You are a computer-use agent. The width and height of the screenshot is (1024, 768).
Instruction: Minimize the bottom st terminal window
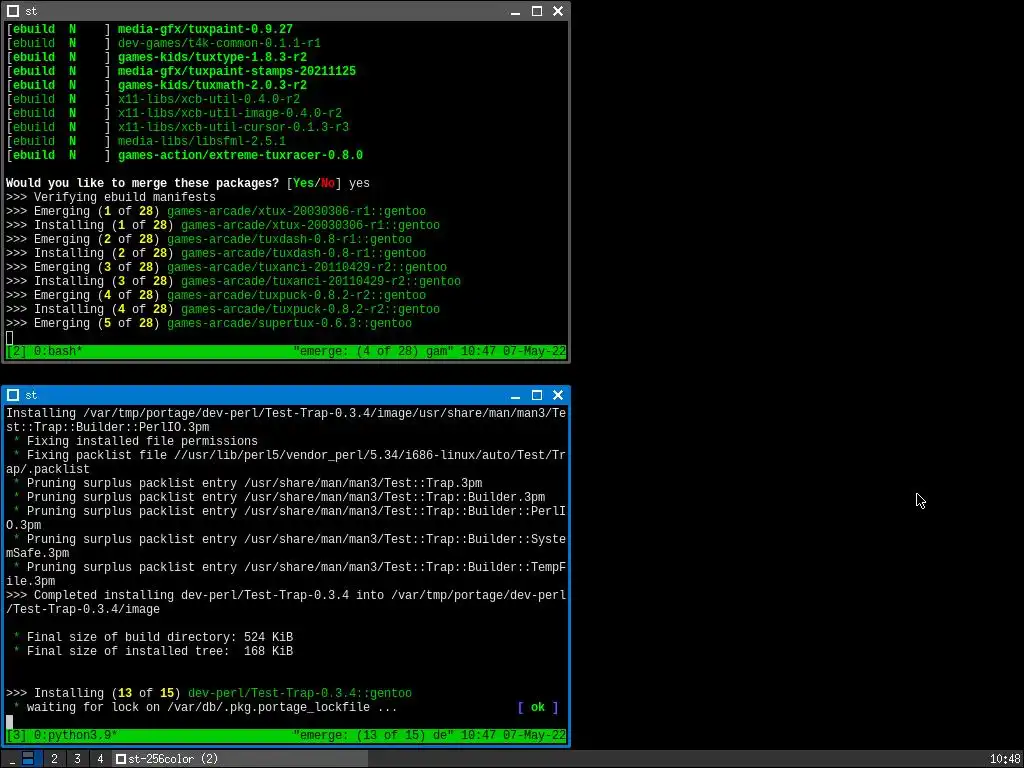coord(515,395)
